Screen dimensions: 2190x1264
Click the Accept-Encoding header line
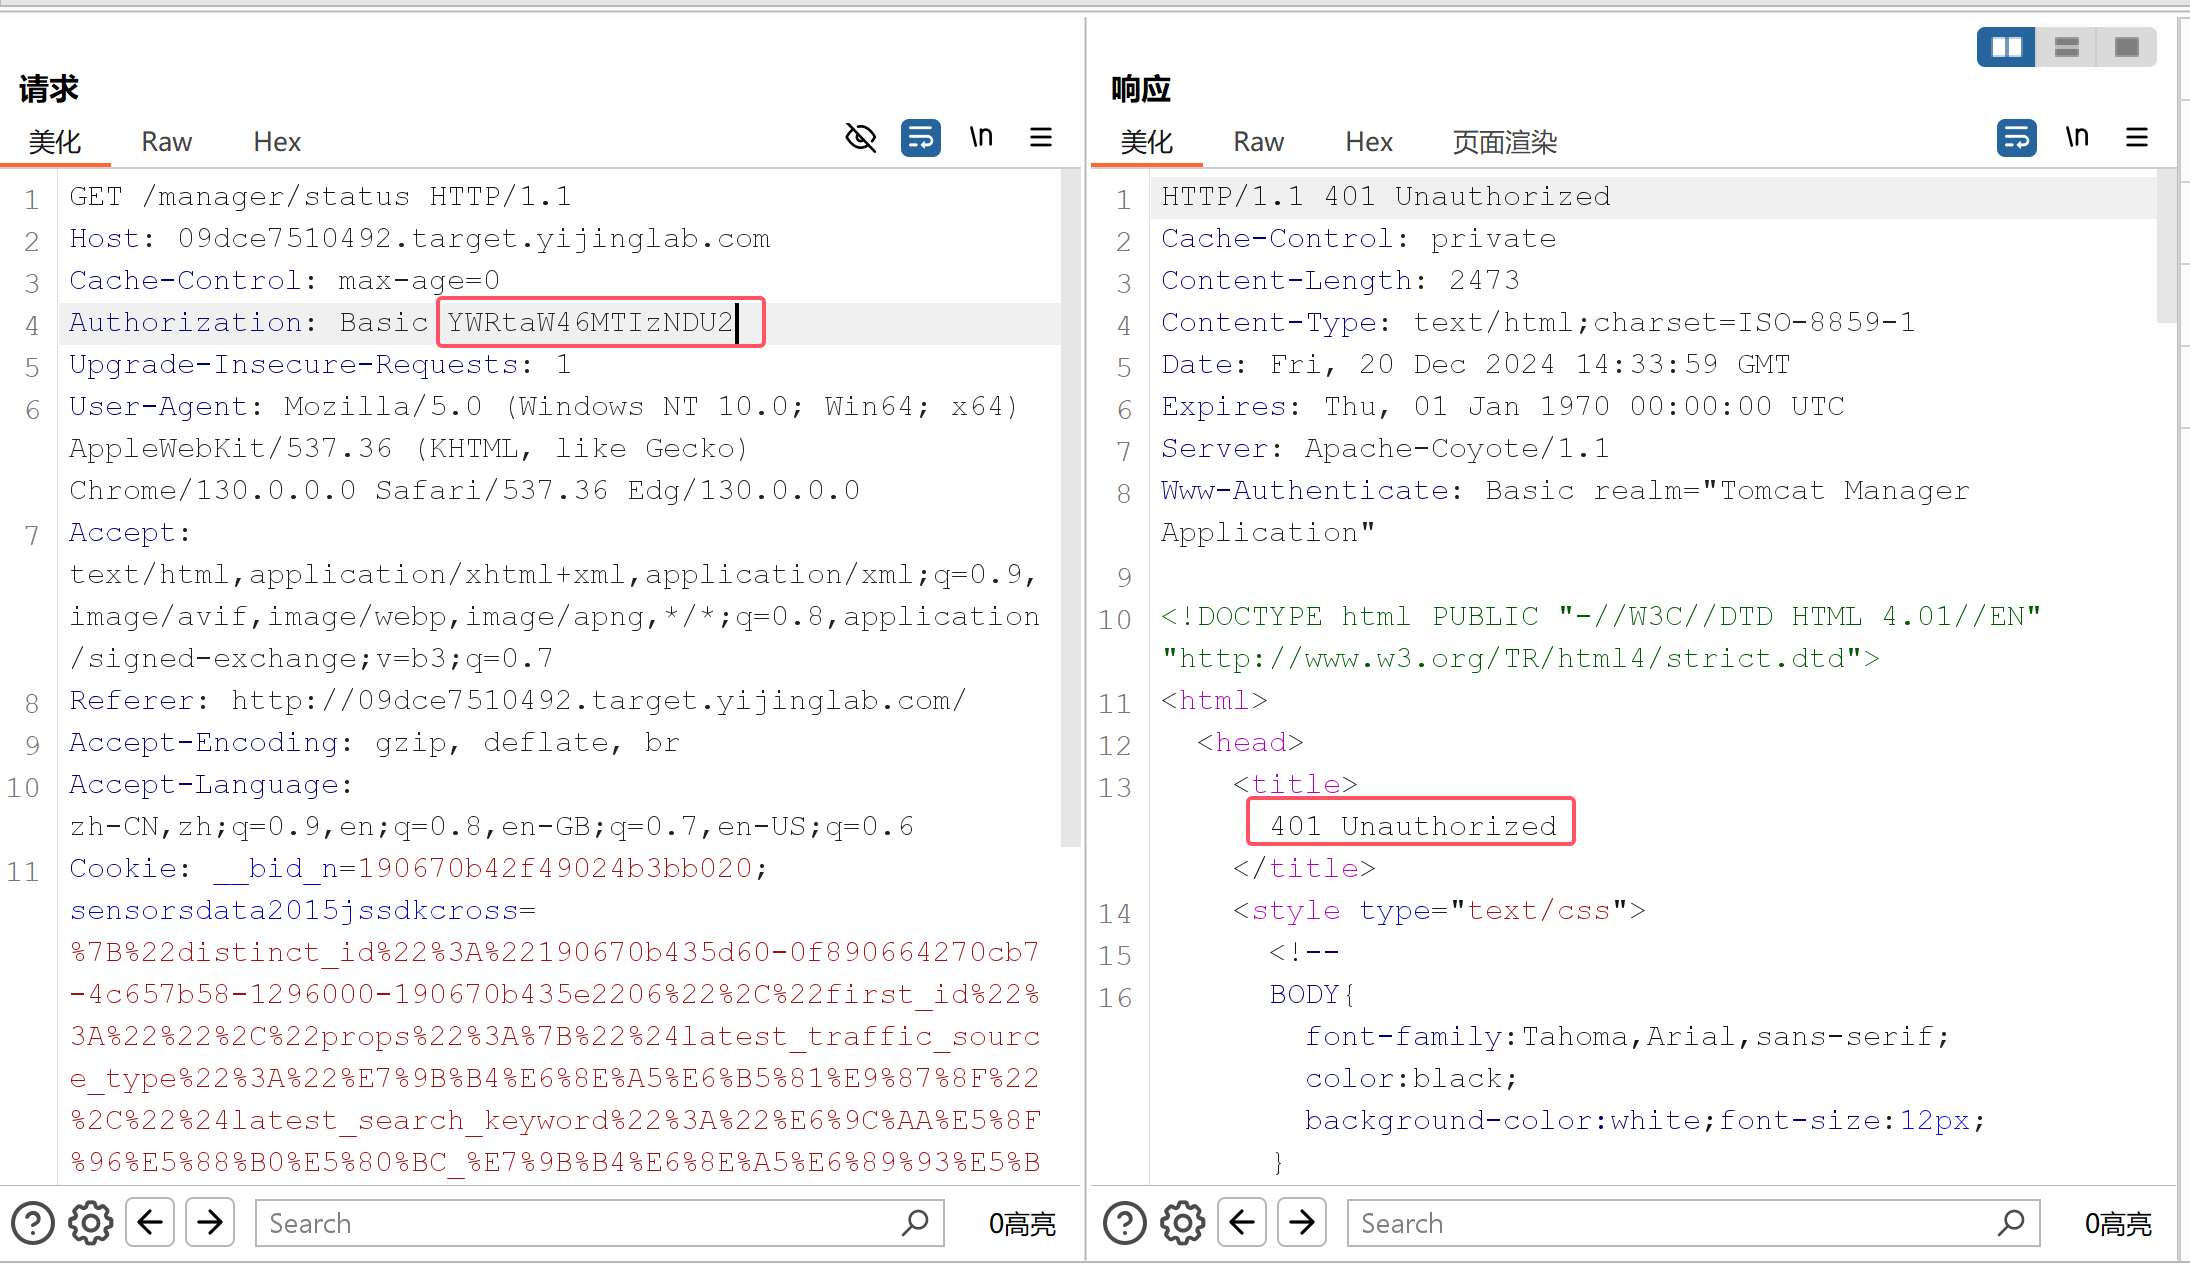click(374, 742)
